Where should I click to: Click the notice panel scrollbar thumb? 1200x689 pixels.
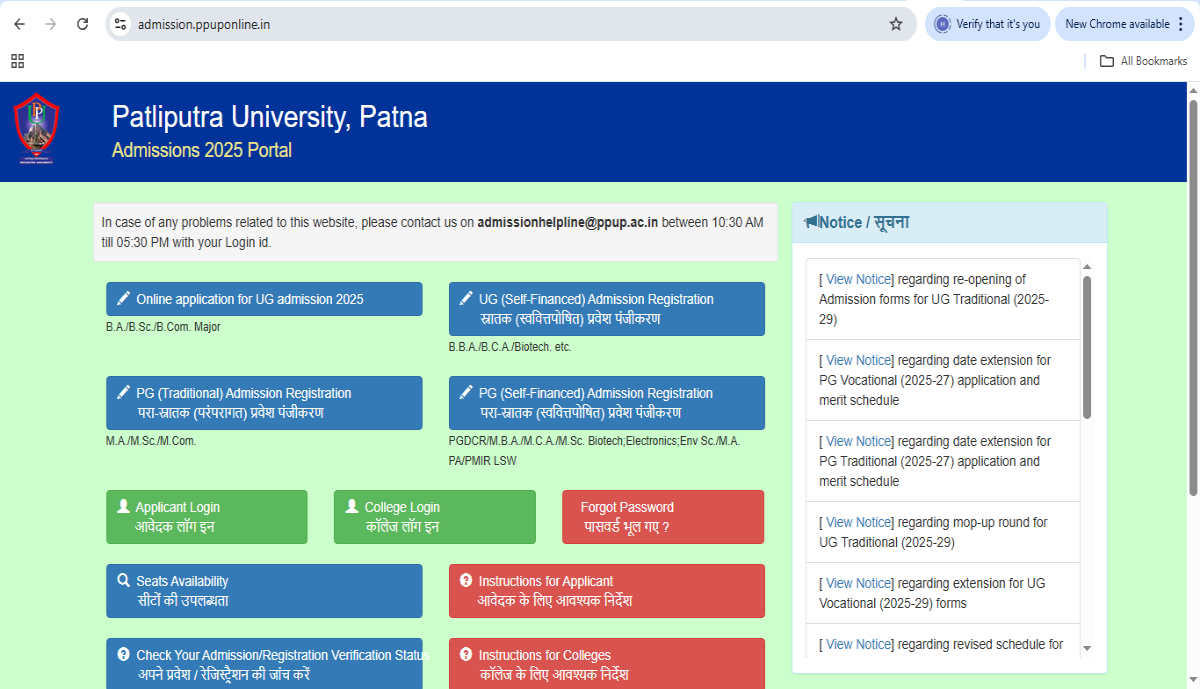(1087, 347)
